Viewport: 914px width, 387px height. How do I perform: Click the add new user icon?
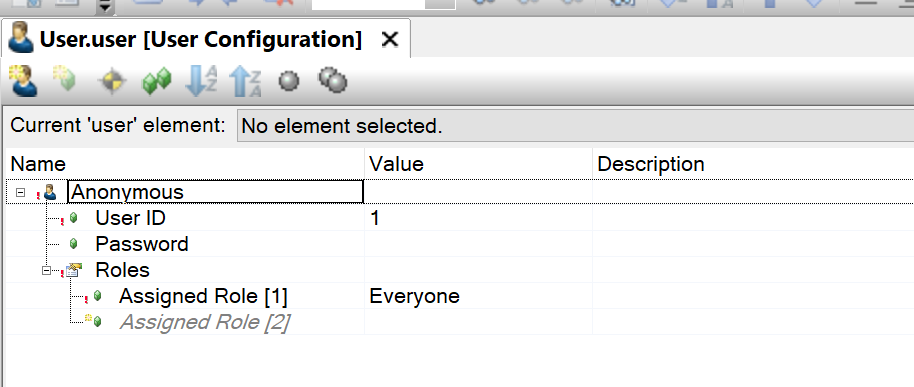tap(23, 81)
